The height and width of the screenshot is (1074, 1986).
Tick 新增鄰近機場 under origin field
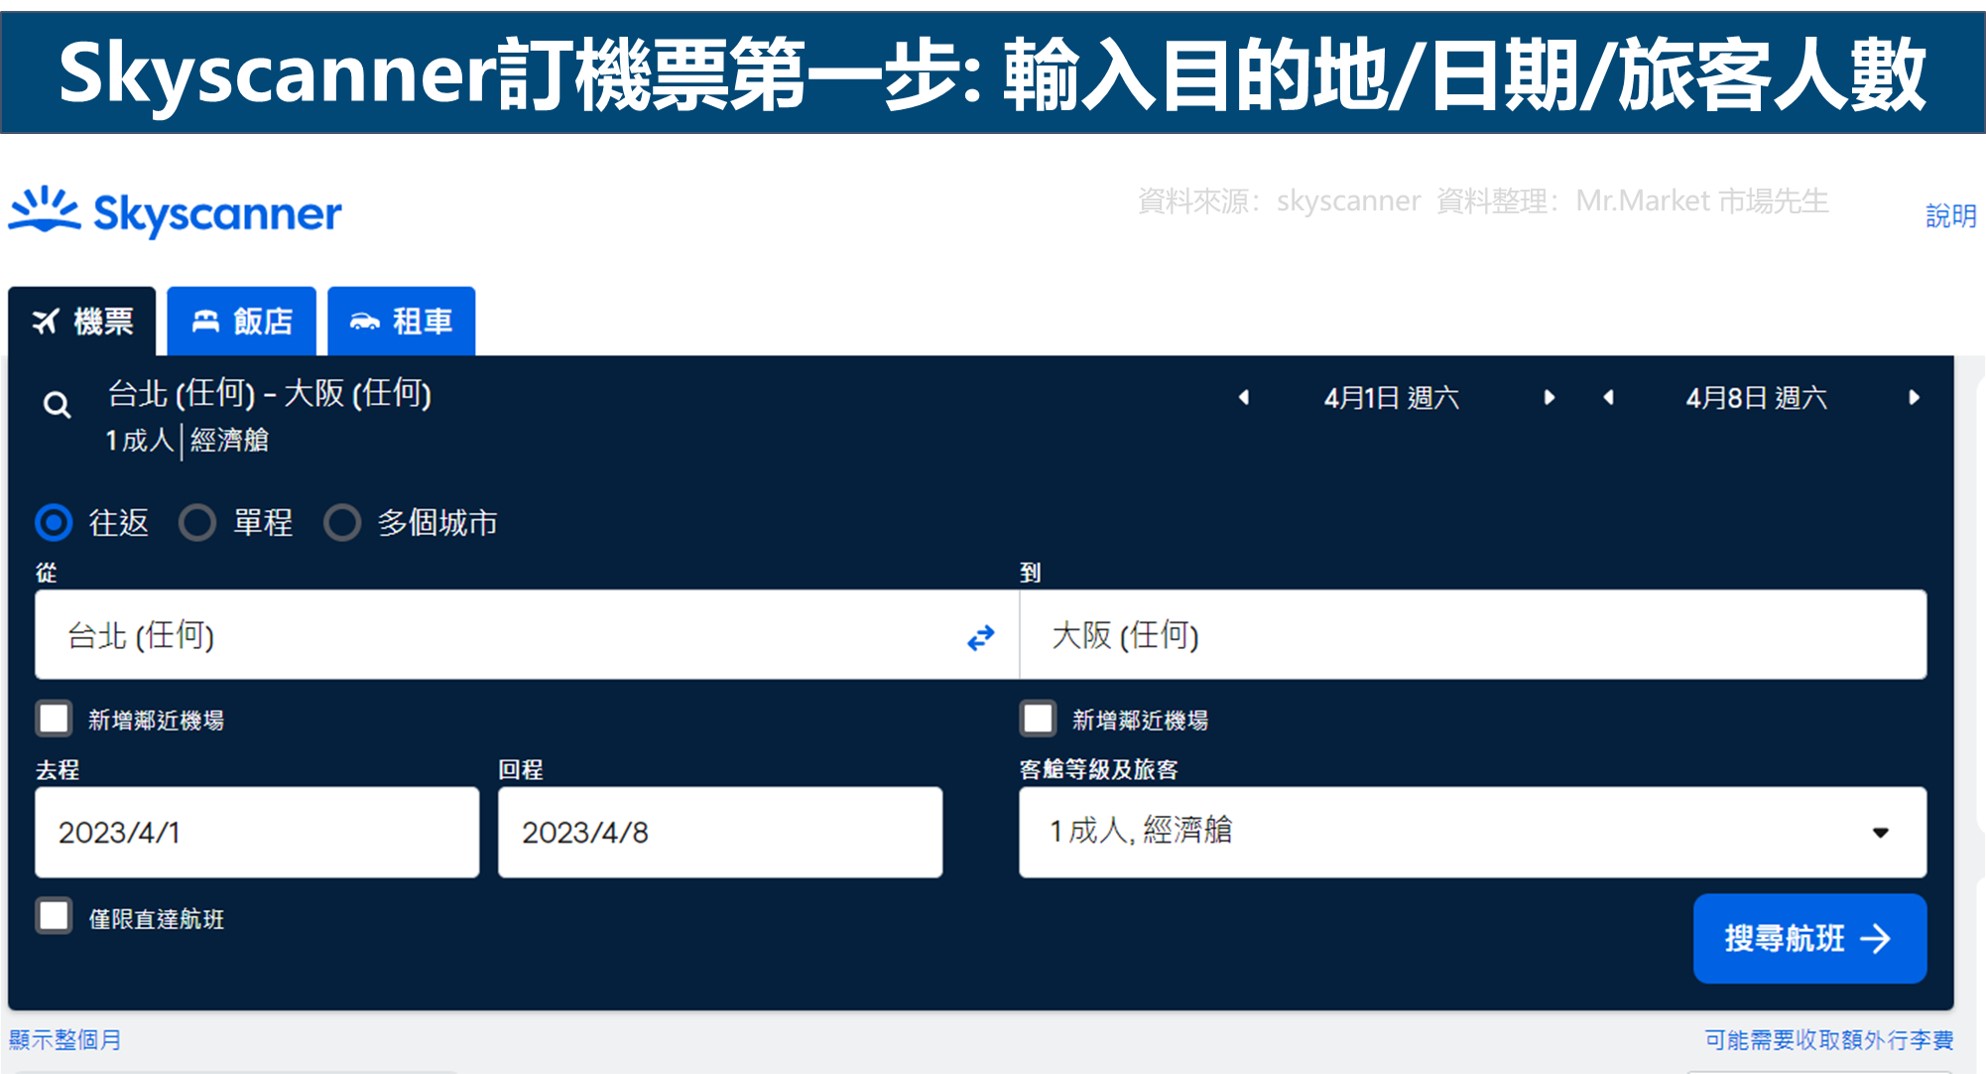tap(54, 718)
